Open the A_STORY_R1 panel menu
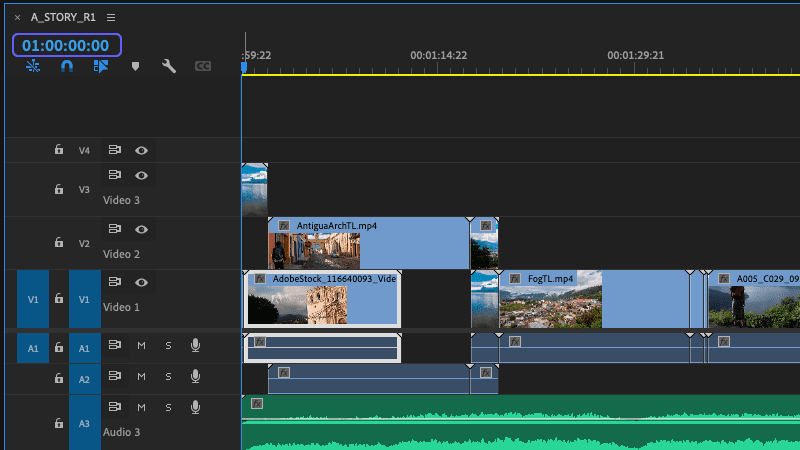 tap(111, 17)
